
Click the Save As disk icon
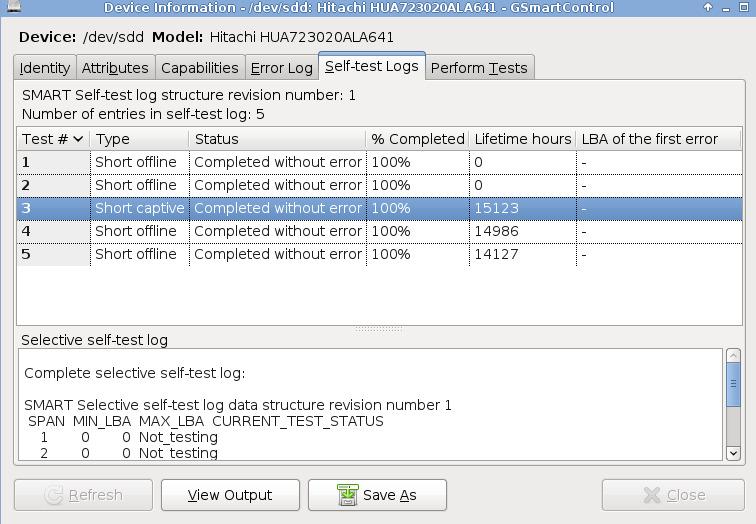(348, 495)
